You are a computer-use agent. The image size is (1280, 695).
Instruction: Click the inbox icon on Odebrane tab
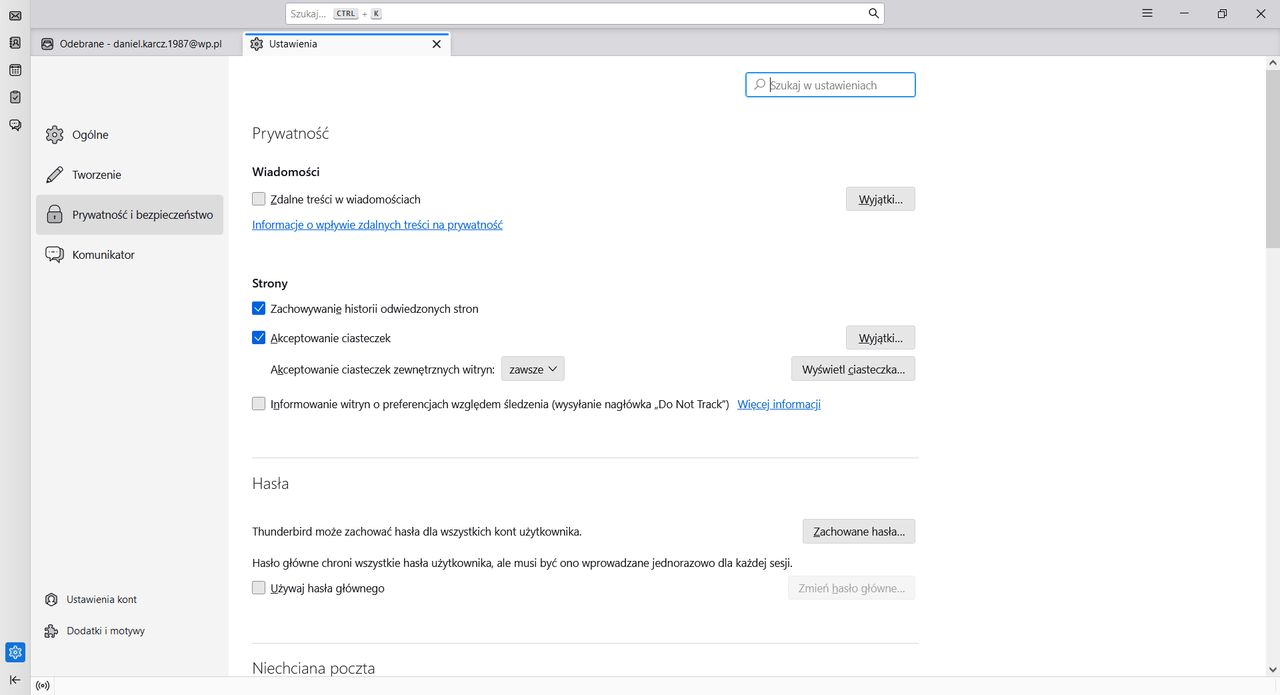coord(47,44)
